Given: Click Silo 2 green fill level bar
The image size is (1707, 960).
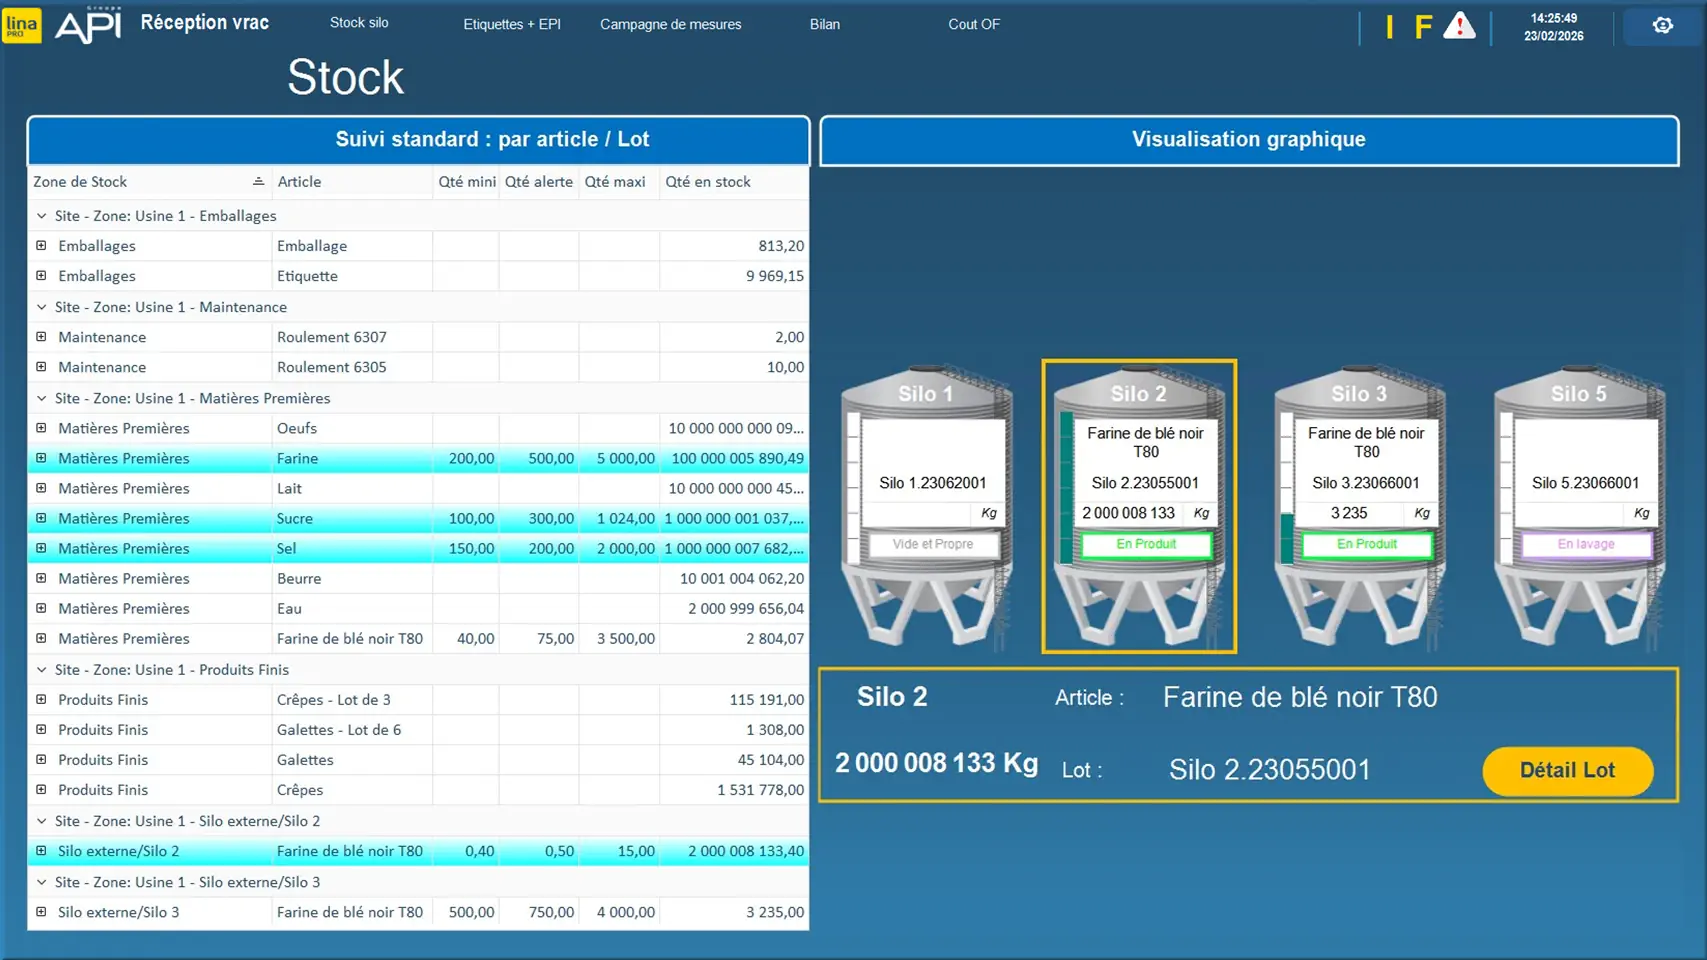Looking at the screenshot, I should click(x=1066, y=488).
